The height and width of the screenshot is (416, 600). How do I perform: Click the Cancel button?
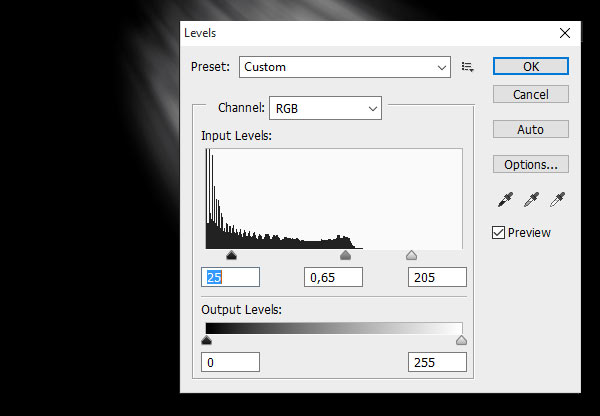pyautogui.click(x=531, y=94)
